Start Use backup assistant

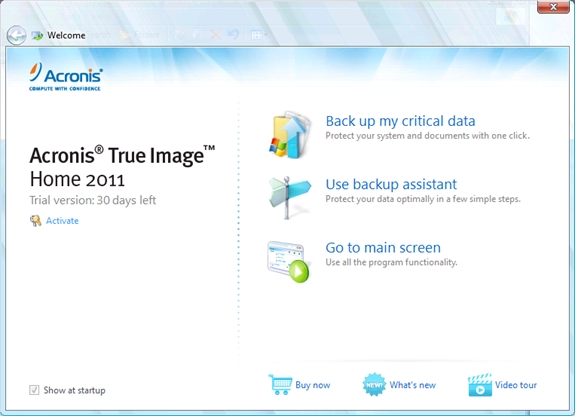(391, 184)
